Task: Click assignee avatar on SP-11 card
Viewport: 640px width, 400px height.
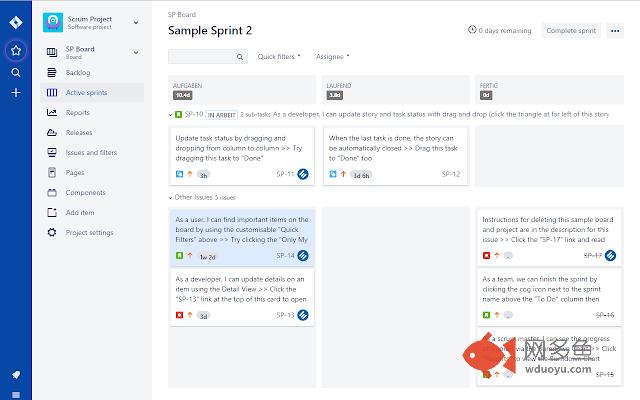Action: 304,174
